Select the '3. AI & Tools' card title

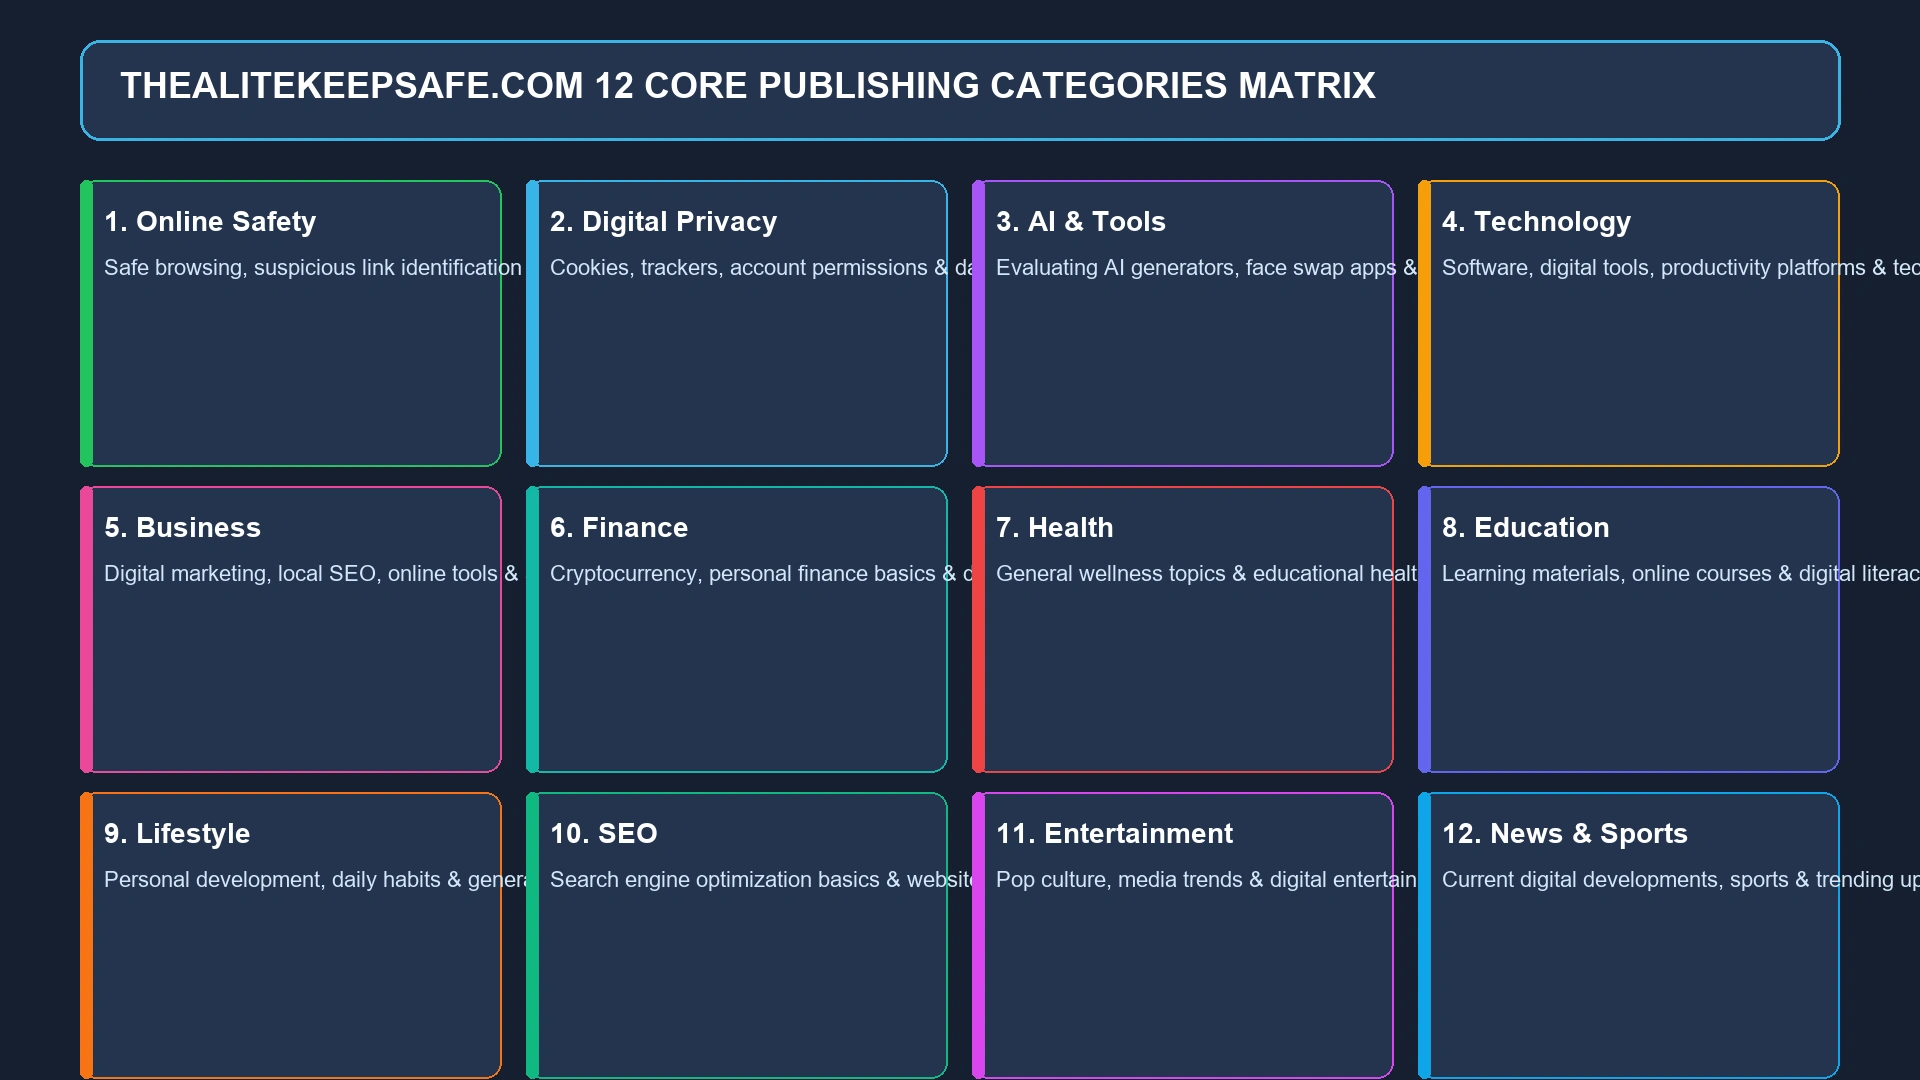tap(1081, 222)
